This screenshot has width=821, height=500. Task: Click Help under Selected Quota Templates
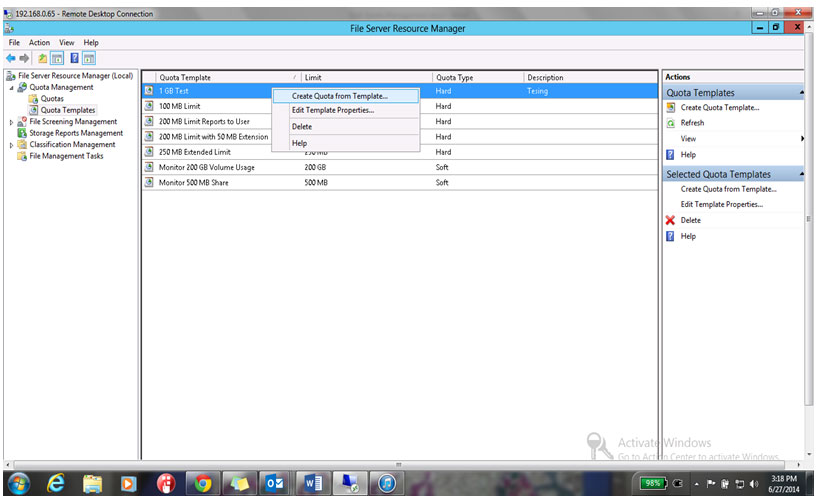pos(688,236)
